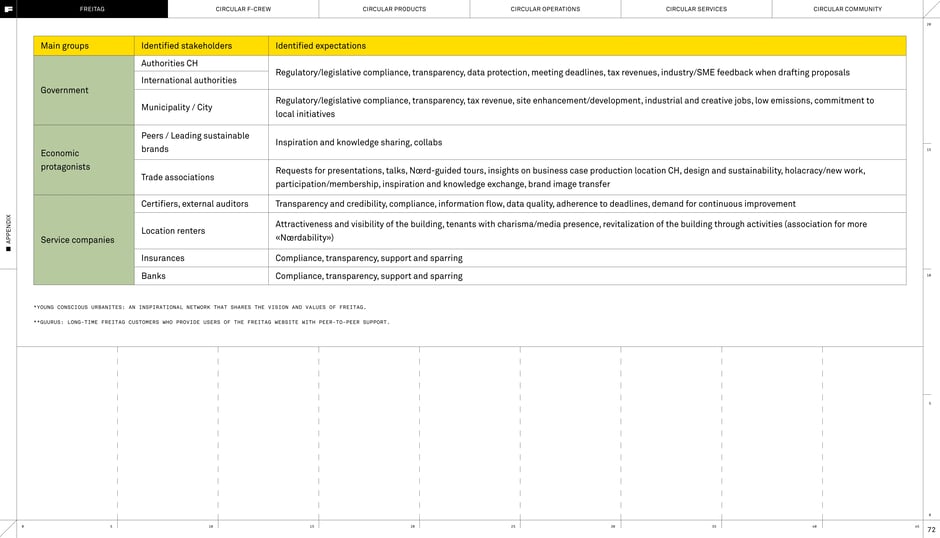
Task: Open the FREITAG tab
Action: click(x=92, y=9)
